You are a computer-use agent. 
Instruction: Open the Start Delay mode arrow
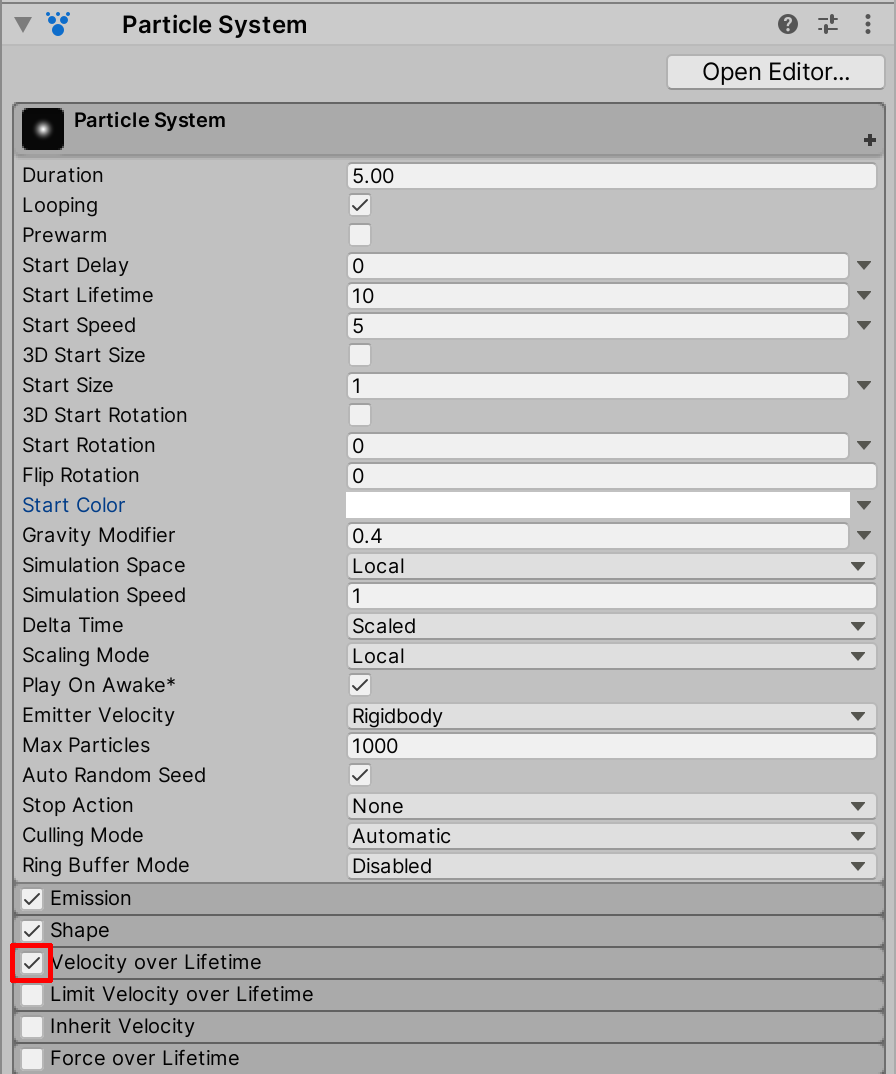[865, 266]
